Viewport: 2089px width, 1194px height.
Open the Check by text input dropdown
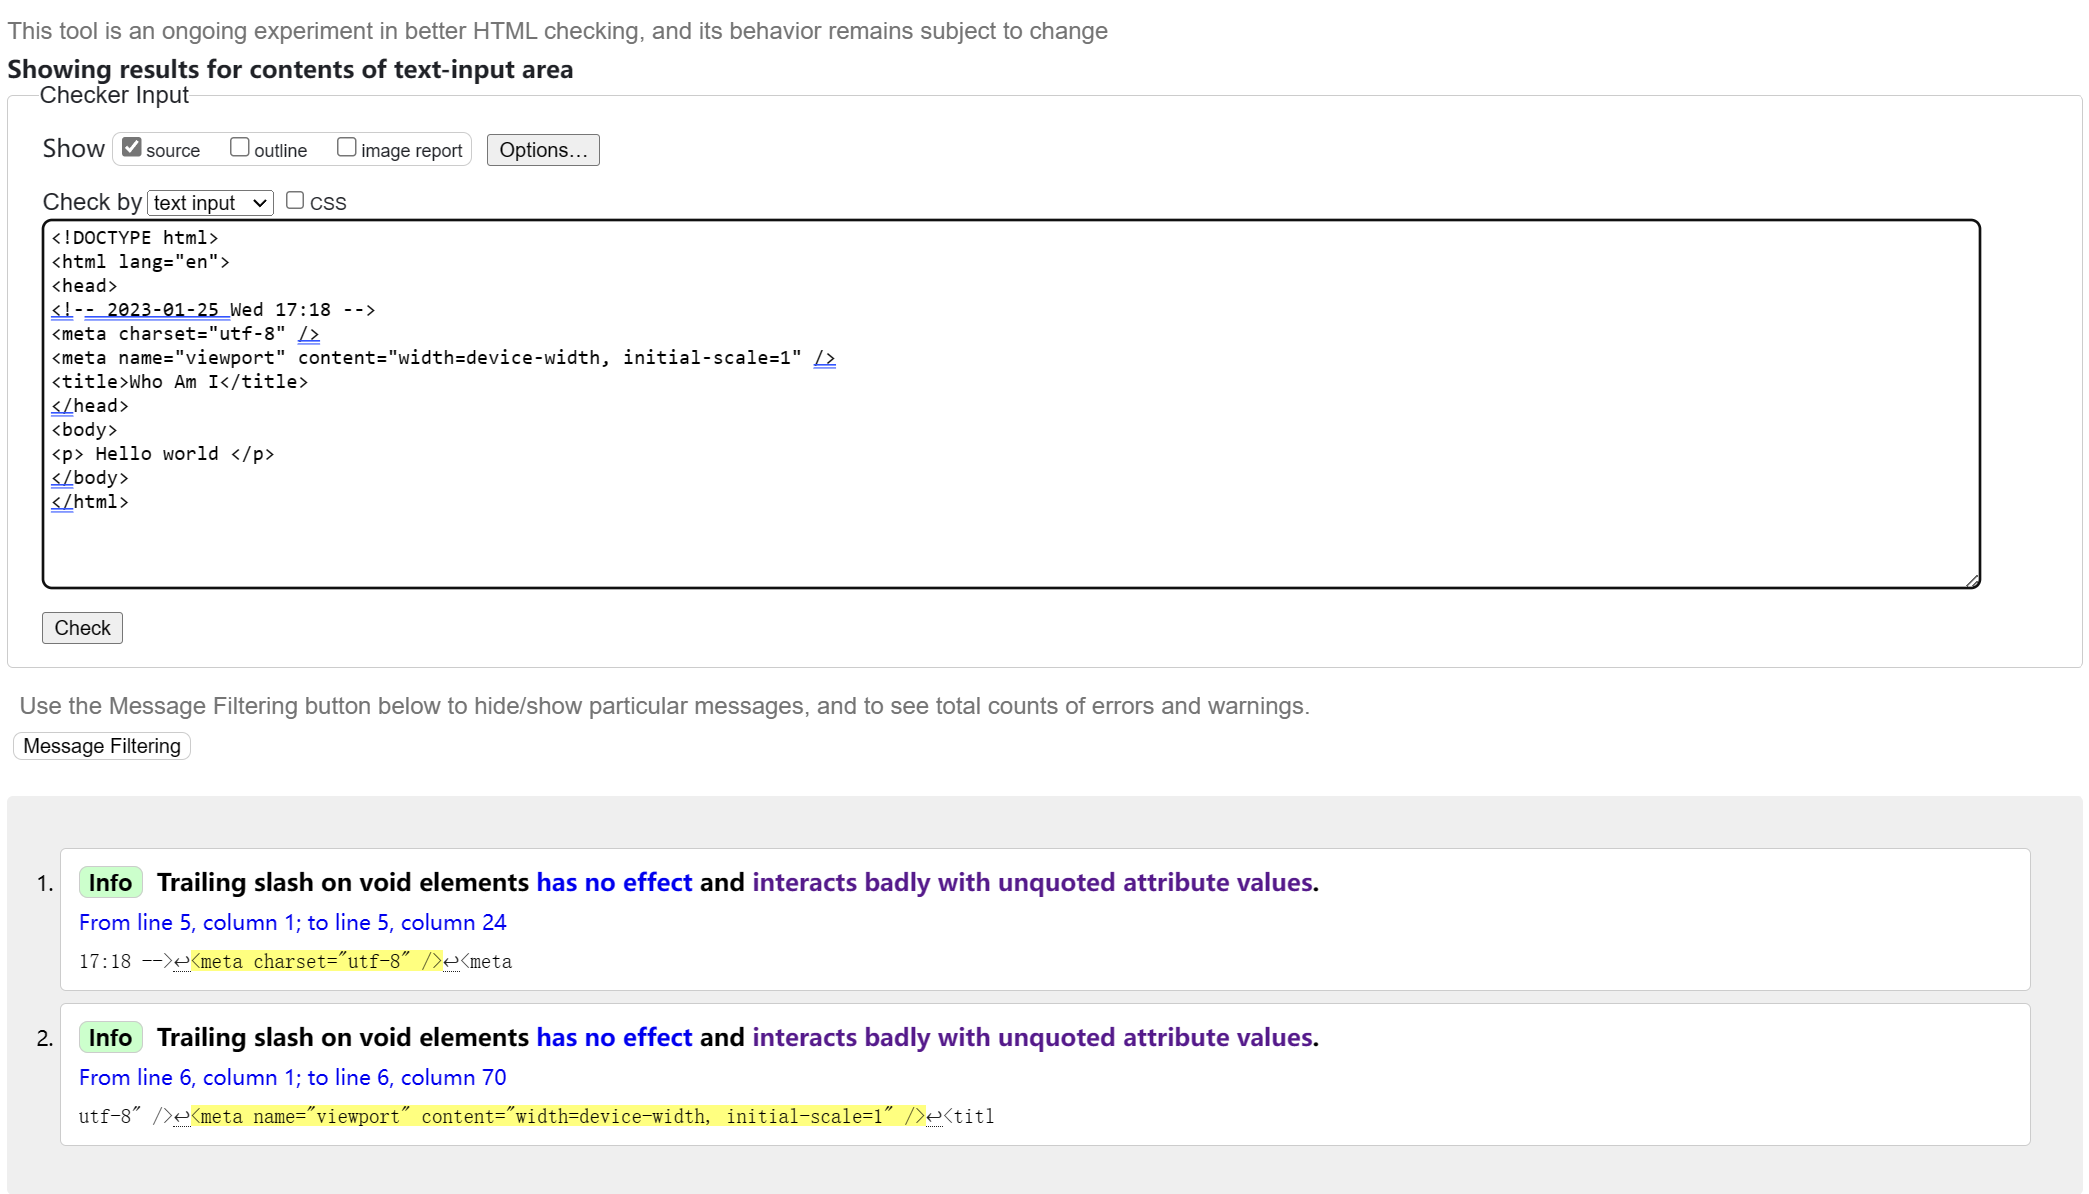click(211, 203)
